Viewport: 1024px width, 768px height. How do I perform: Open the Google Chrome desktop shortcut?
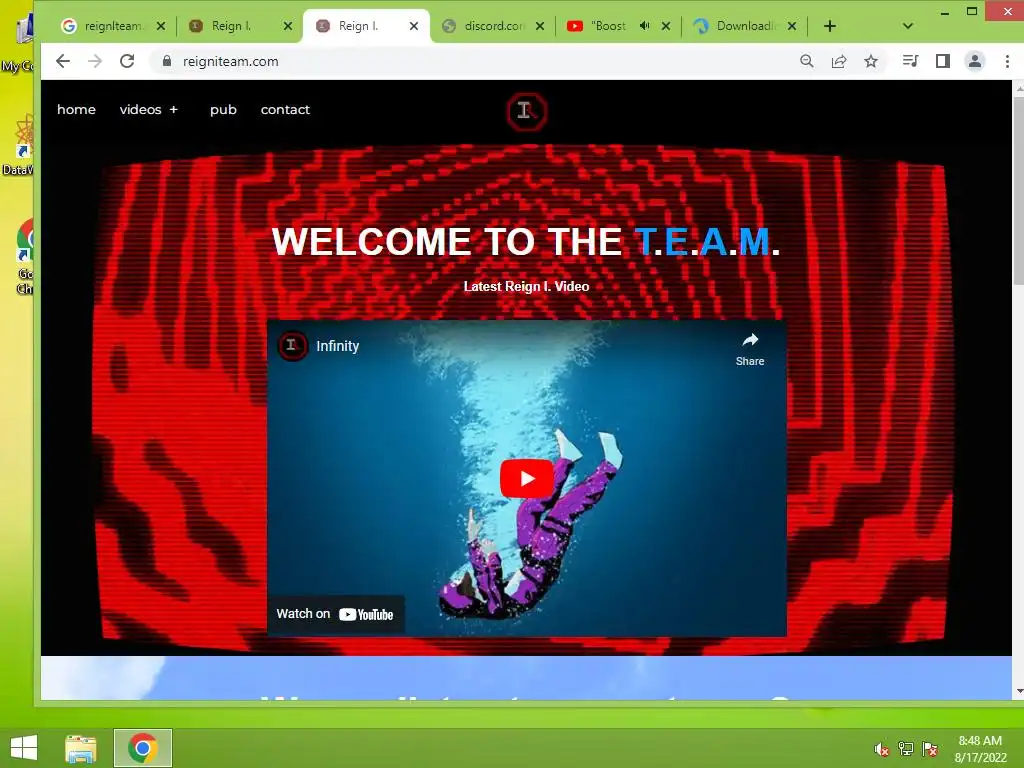pyautogui.click(x=25, y=258)
